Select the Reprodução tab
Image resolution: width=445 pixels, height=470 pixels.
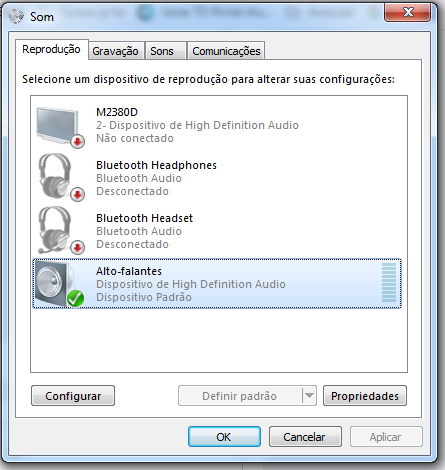pyautogui.click(x=51, y=49)
